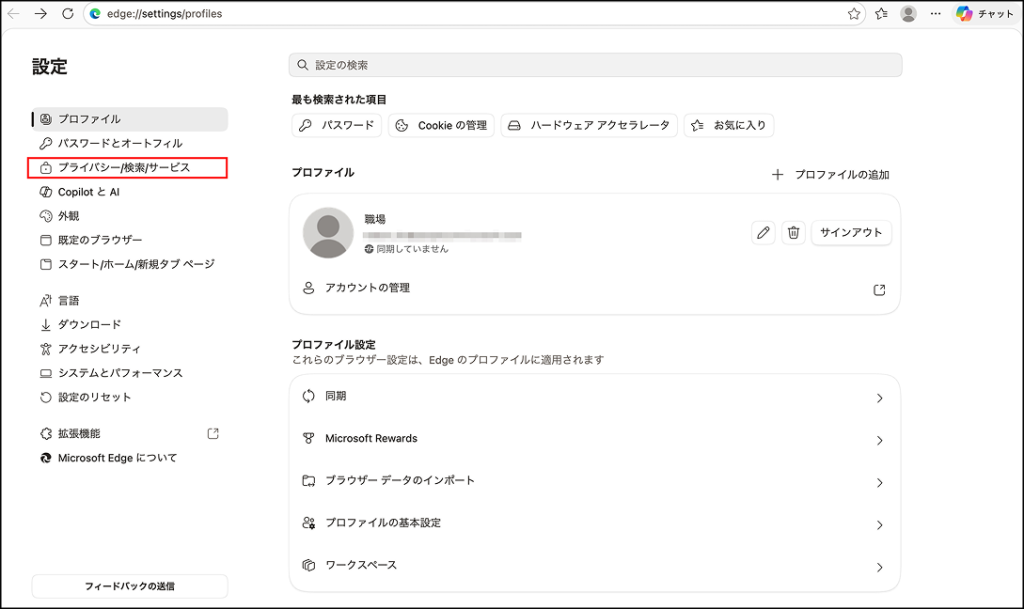1024x609 pixels.
Task: Expand the 同期 row chevron
Action: click(x=880, y=398)
